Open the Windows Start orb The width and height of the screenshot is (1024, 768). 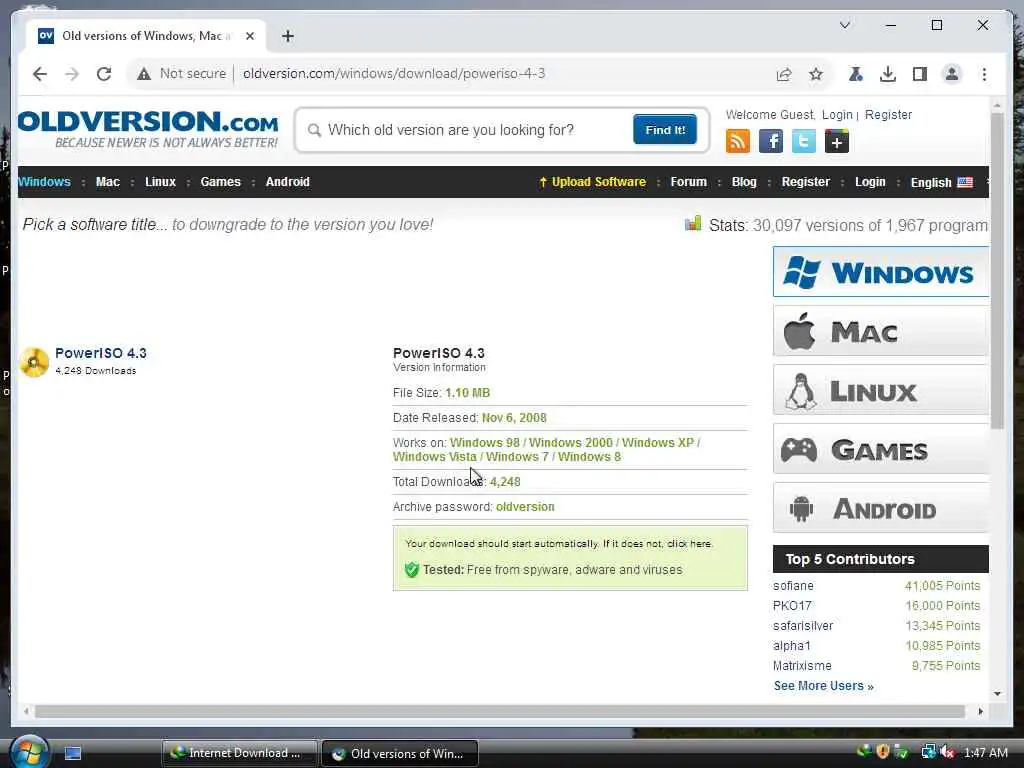click(x=29, y=752)
